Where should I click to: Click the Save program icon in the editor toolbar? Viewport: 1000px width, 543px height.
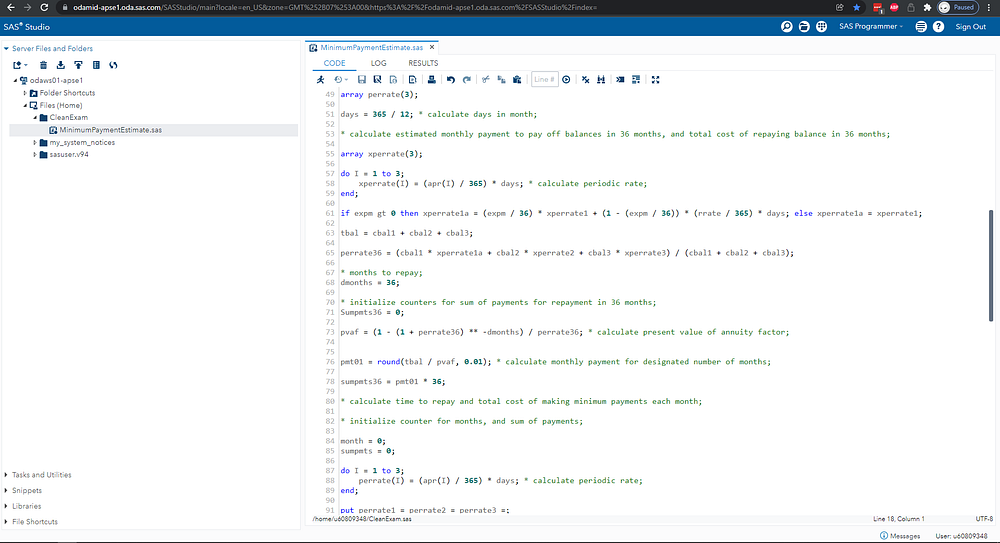361,79
